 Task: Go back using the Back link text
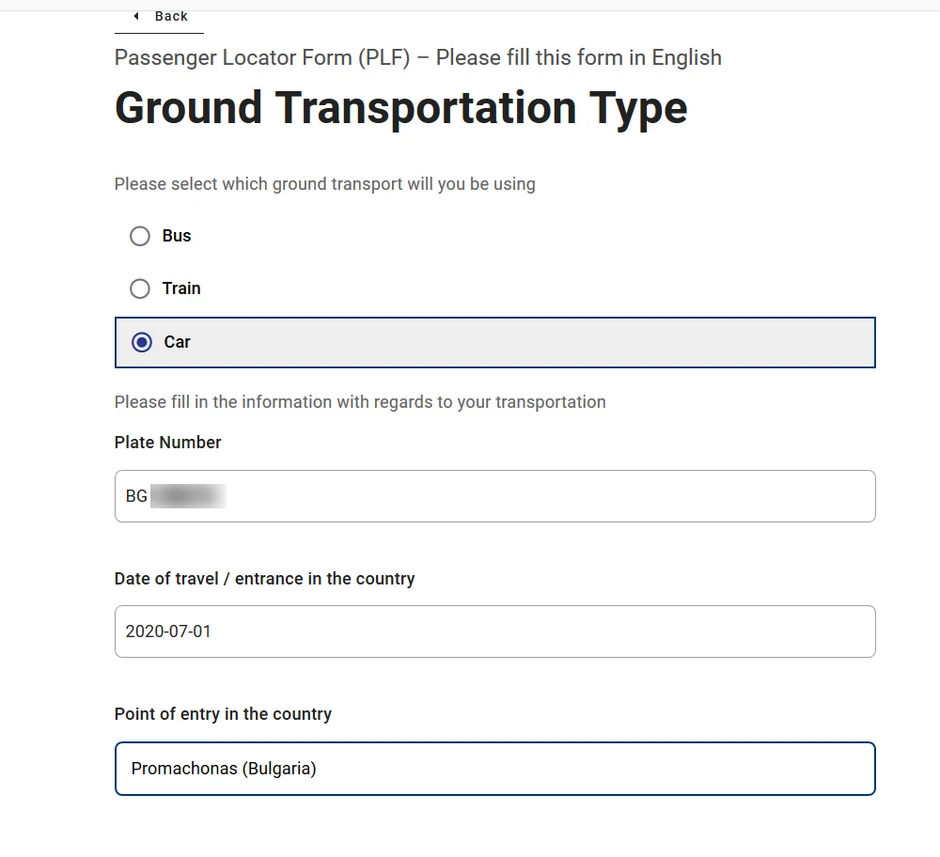pos(171,16)
